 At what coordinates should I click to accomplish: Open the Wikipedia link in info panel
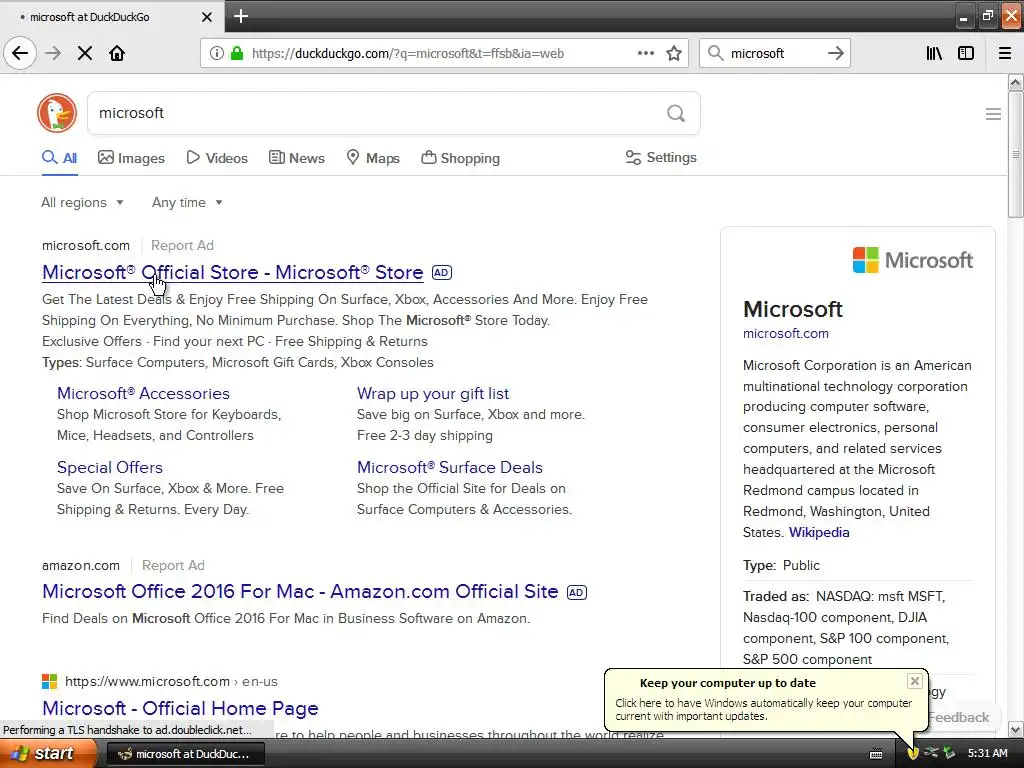click(x=819, y=532)
